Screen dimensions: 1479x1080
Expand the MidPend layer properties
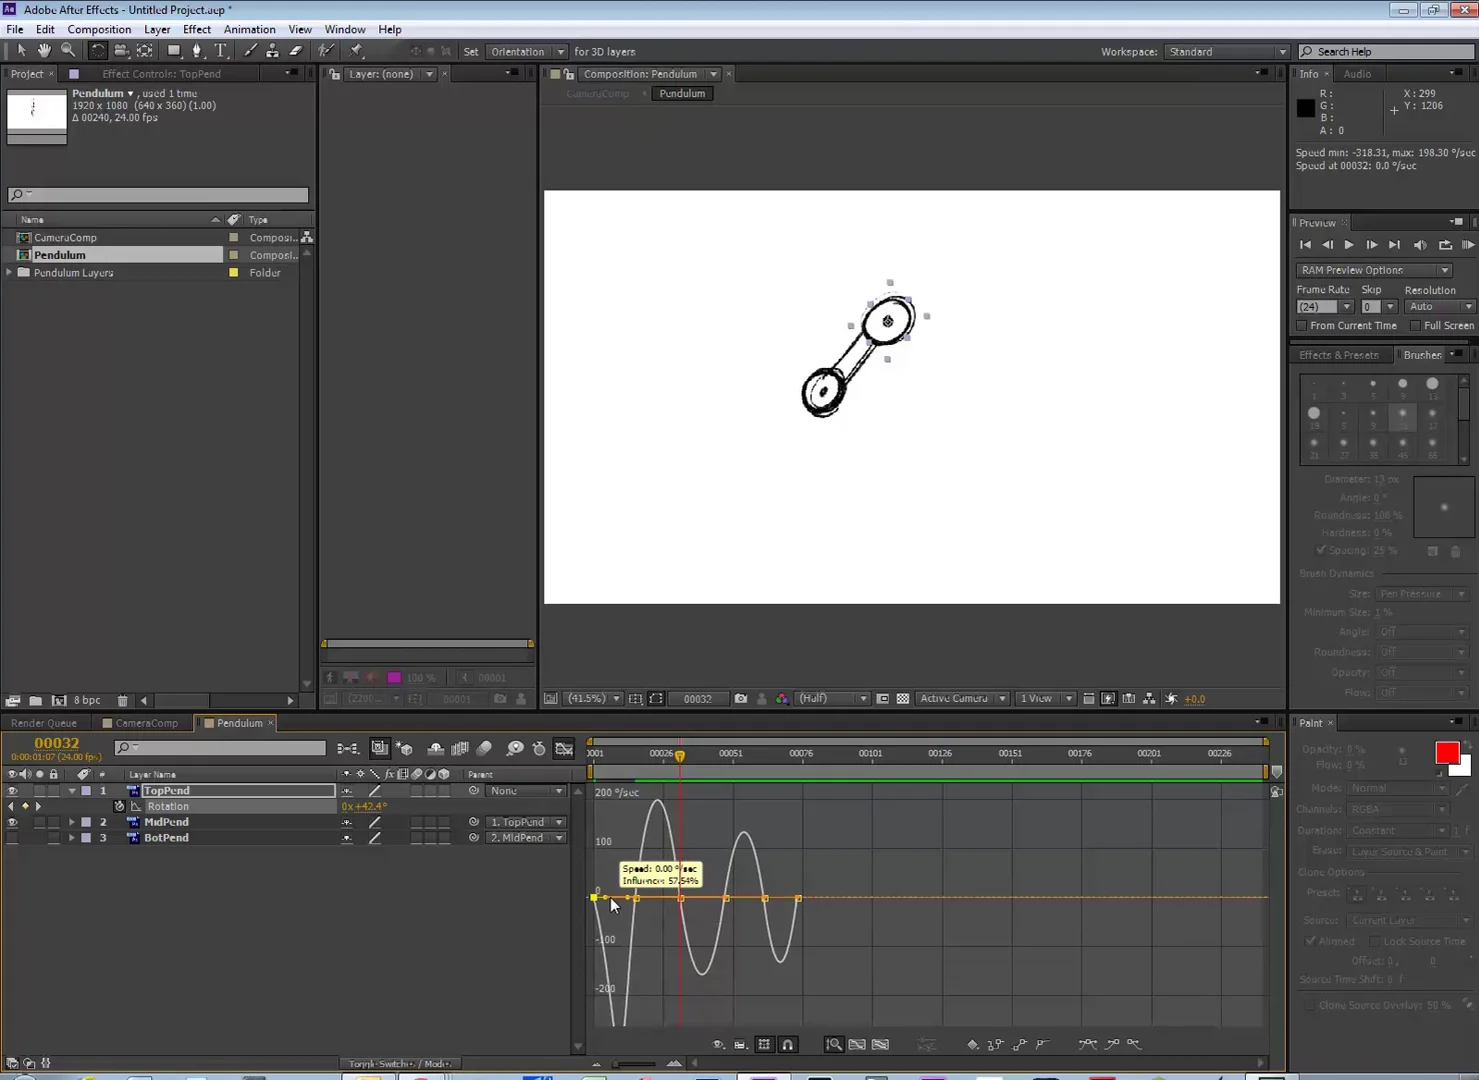[x=72, y=823]
